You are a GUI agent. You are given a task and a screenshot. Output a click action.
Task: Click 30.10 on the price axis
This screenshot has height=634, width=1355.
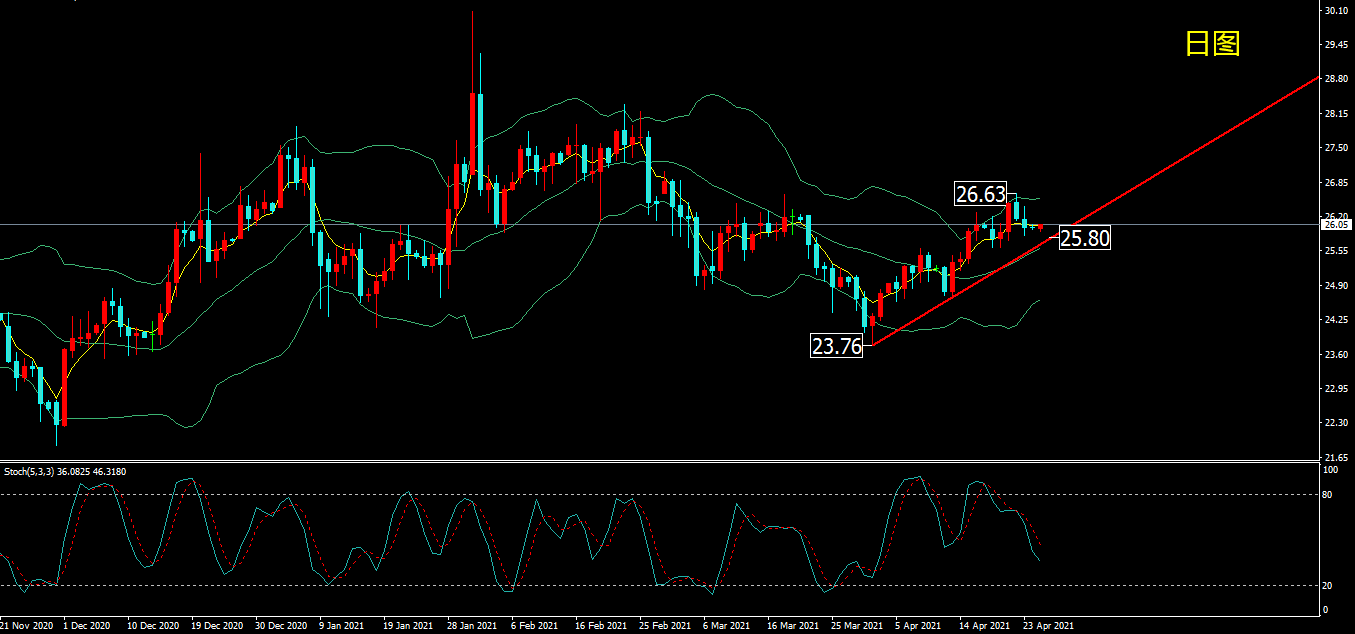(x=1336, y=11)
